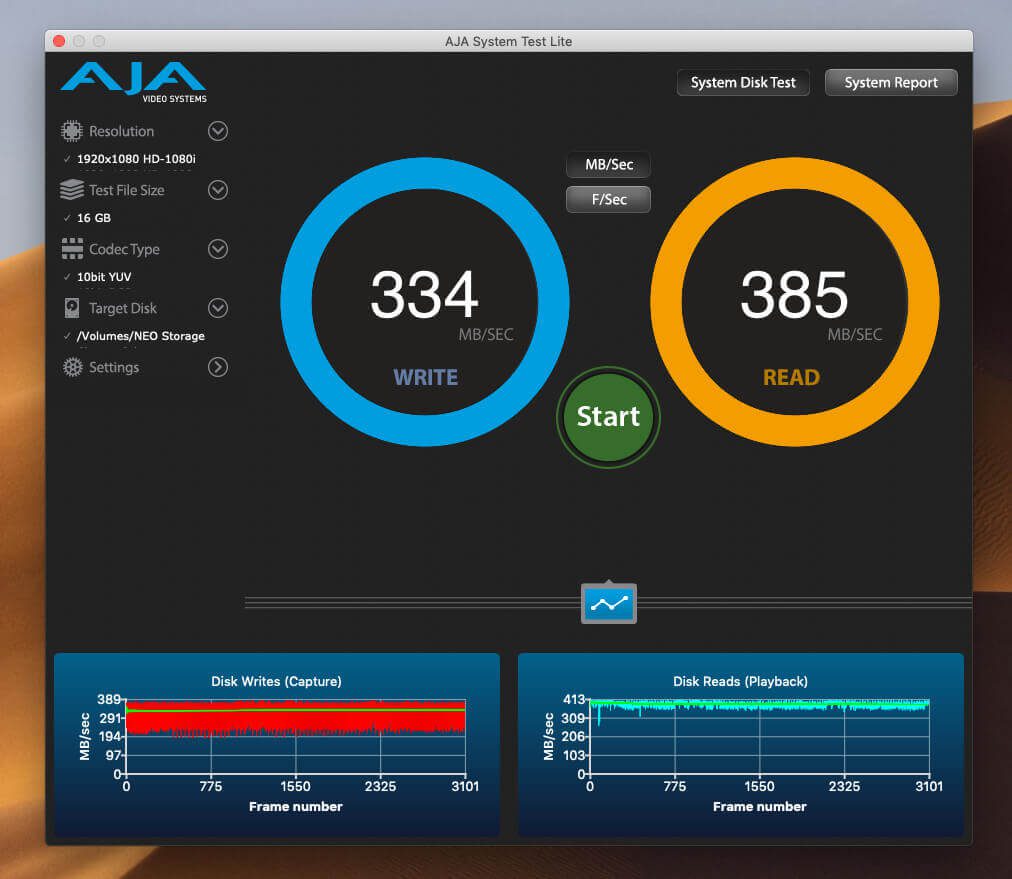Toggle the graph view chart icon
Image resolution: width=1012 pixels, height=879 pixels.
click(609, 603)
